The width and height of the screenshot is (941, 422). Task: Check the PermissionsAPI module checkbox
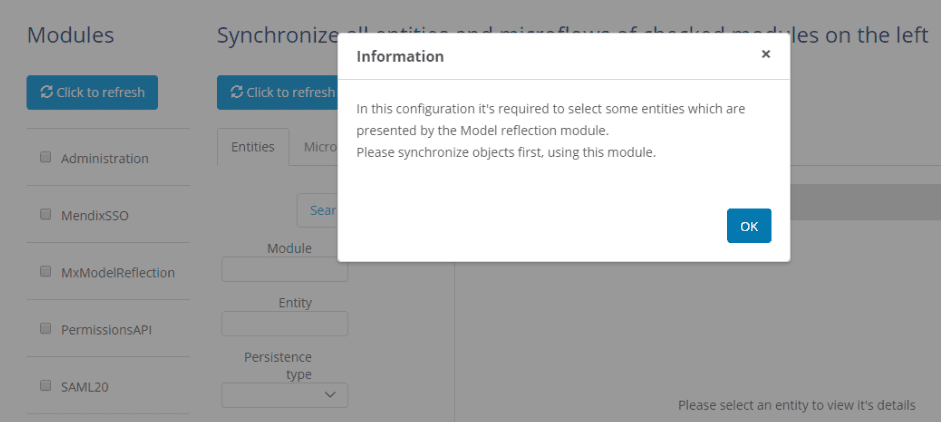(x=46, y=328)
